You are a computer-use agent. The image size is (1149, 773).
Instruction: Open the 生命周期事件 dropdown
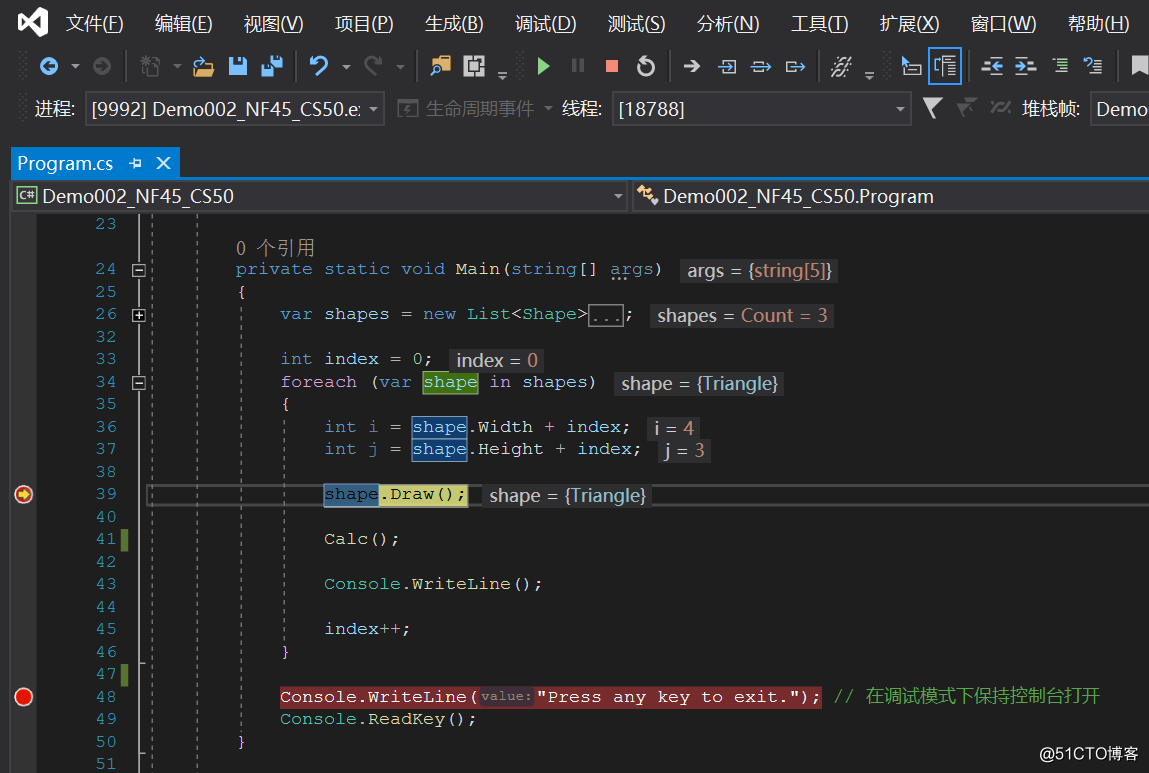click(x=474, y=109)
